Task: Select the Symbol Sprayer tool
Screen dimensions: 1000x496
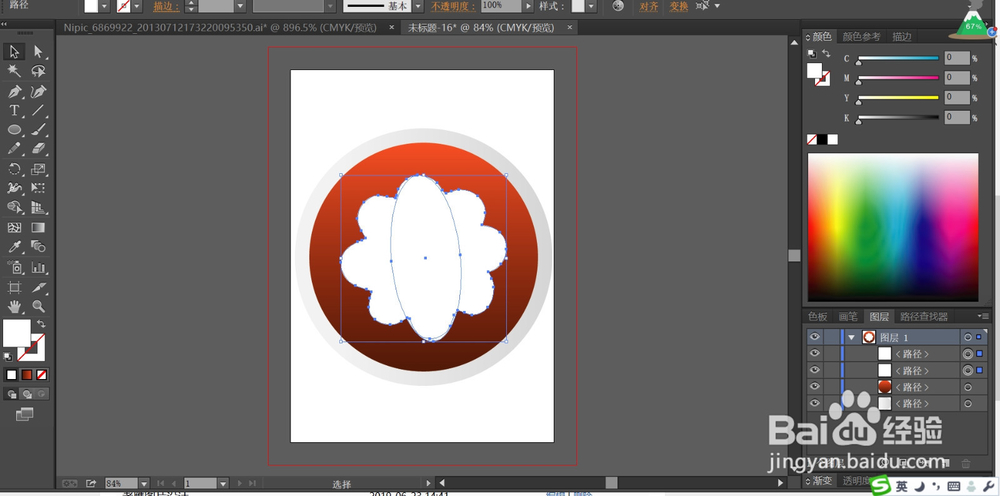Action: [14, 267]
